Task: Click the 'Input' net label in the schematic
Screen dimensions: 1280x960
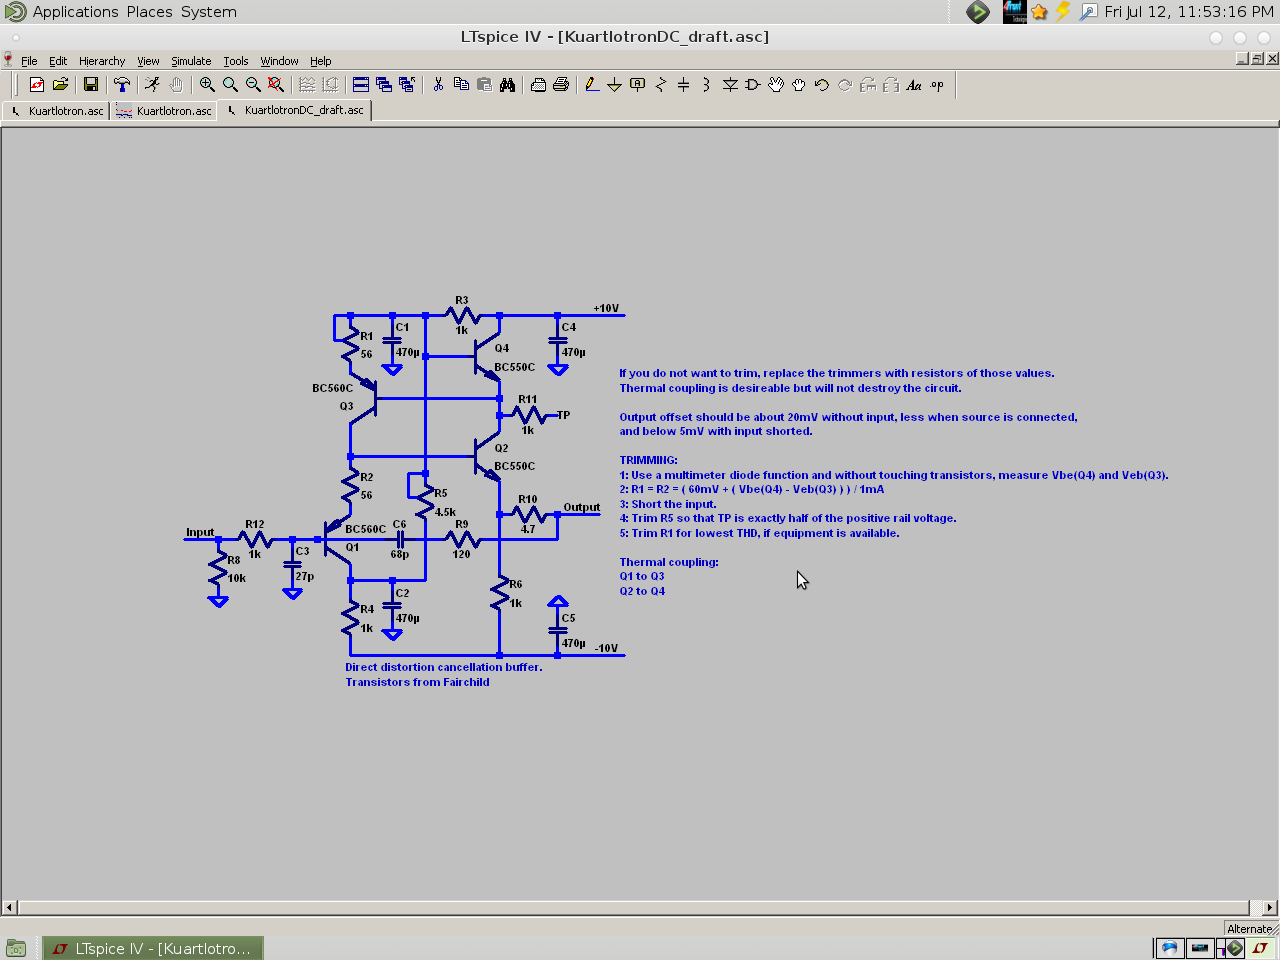Action: pos(200,532)
